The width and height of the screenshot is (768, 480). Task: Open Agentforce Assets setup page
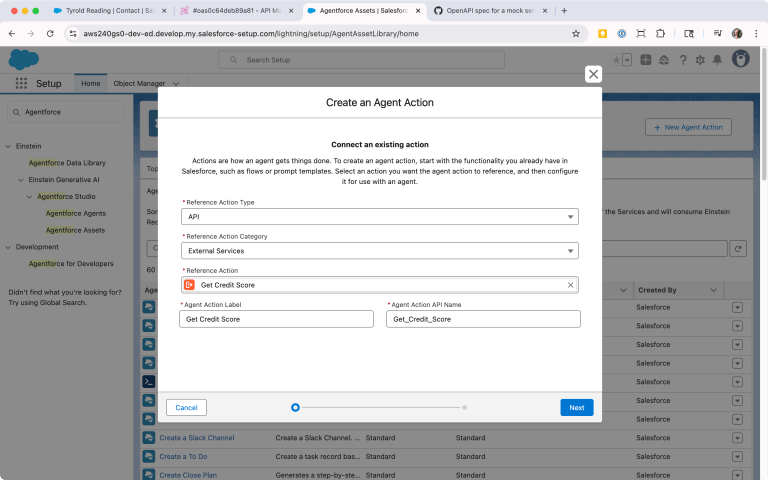tap(75, 230)
